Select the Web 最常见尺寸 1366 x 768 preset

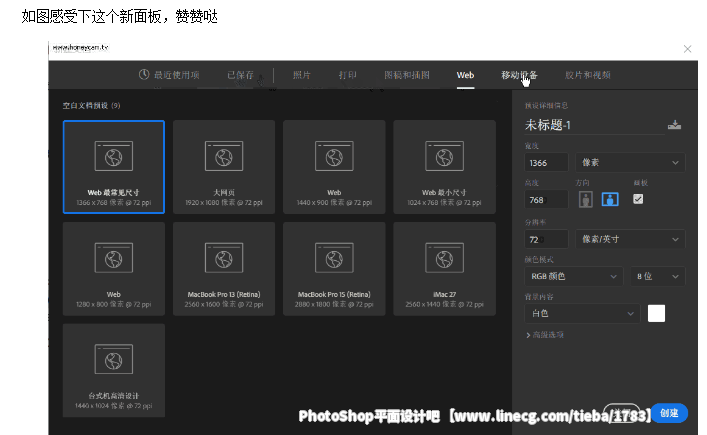(114, 167)
